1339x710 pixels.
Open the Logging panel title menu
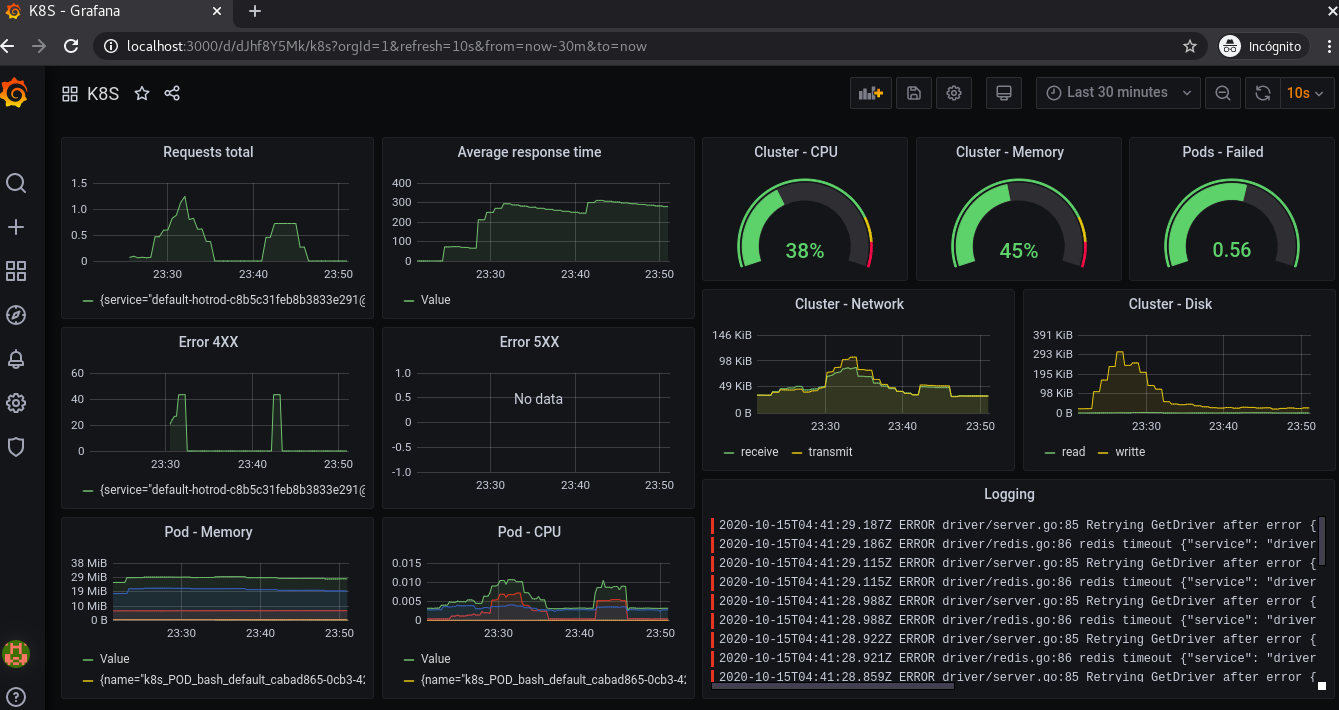[1009, 494]
